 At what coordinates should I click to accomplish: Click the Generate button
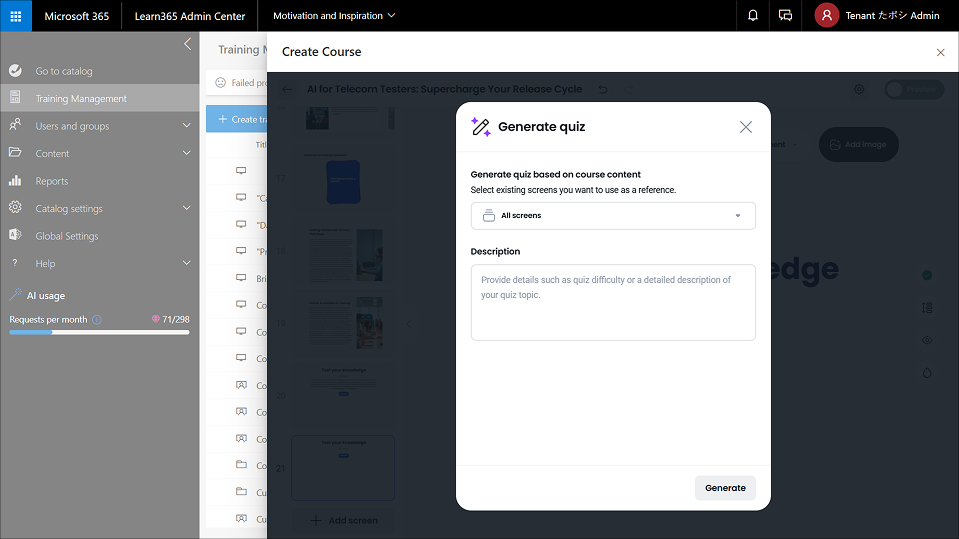tap(725, 488)
